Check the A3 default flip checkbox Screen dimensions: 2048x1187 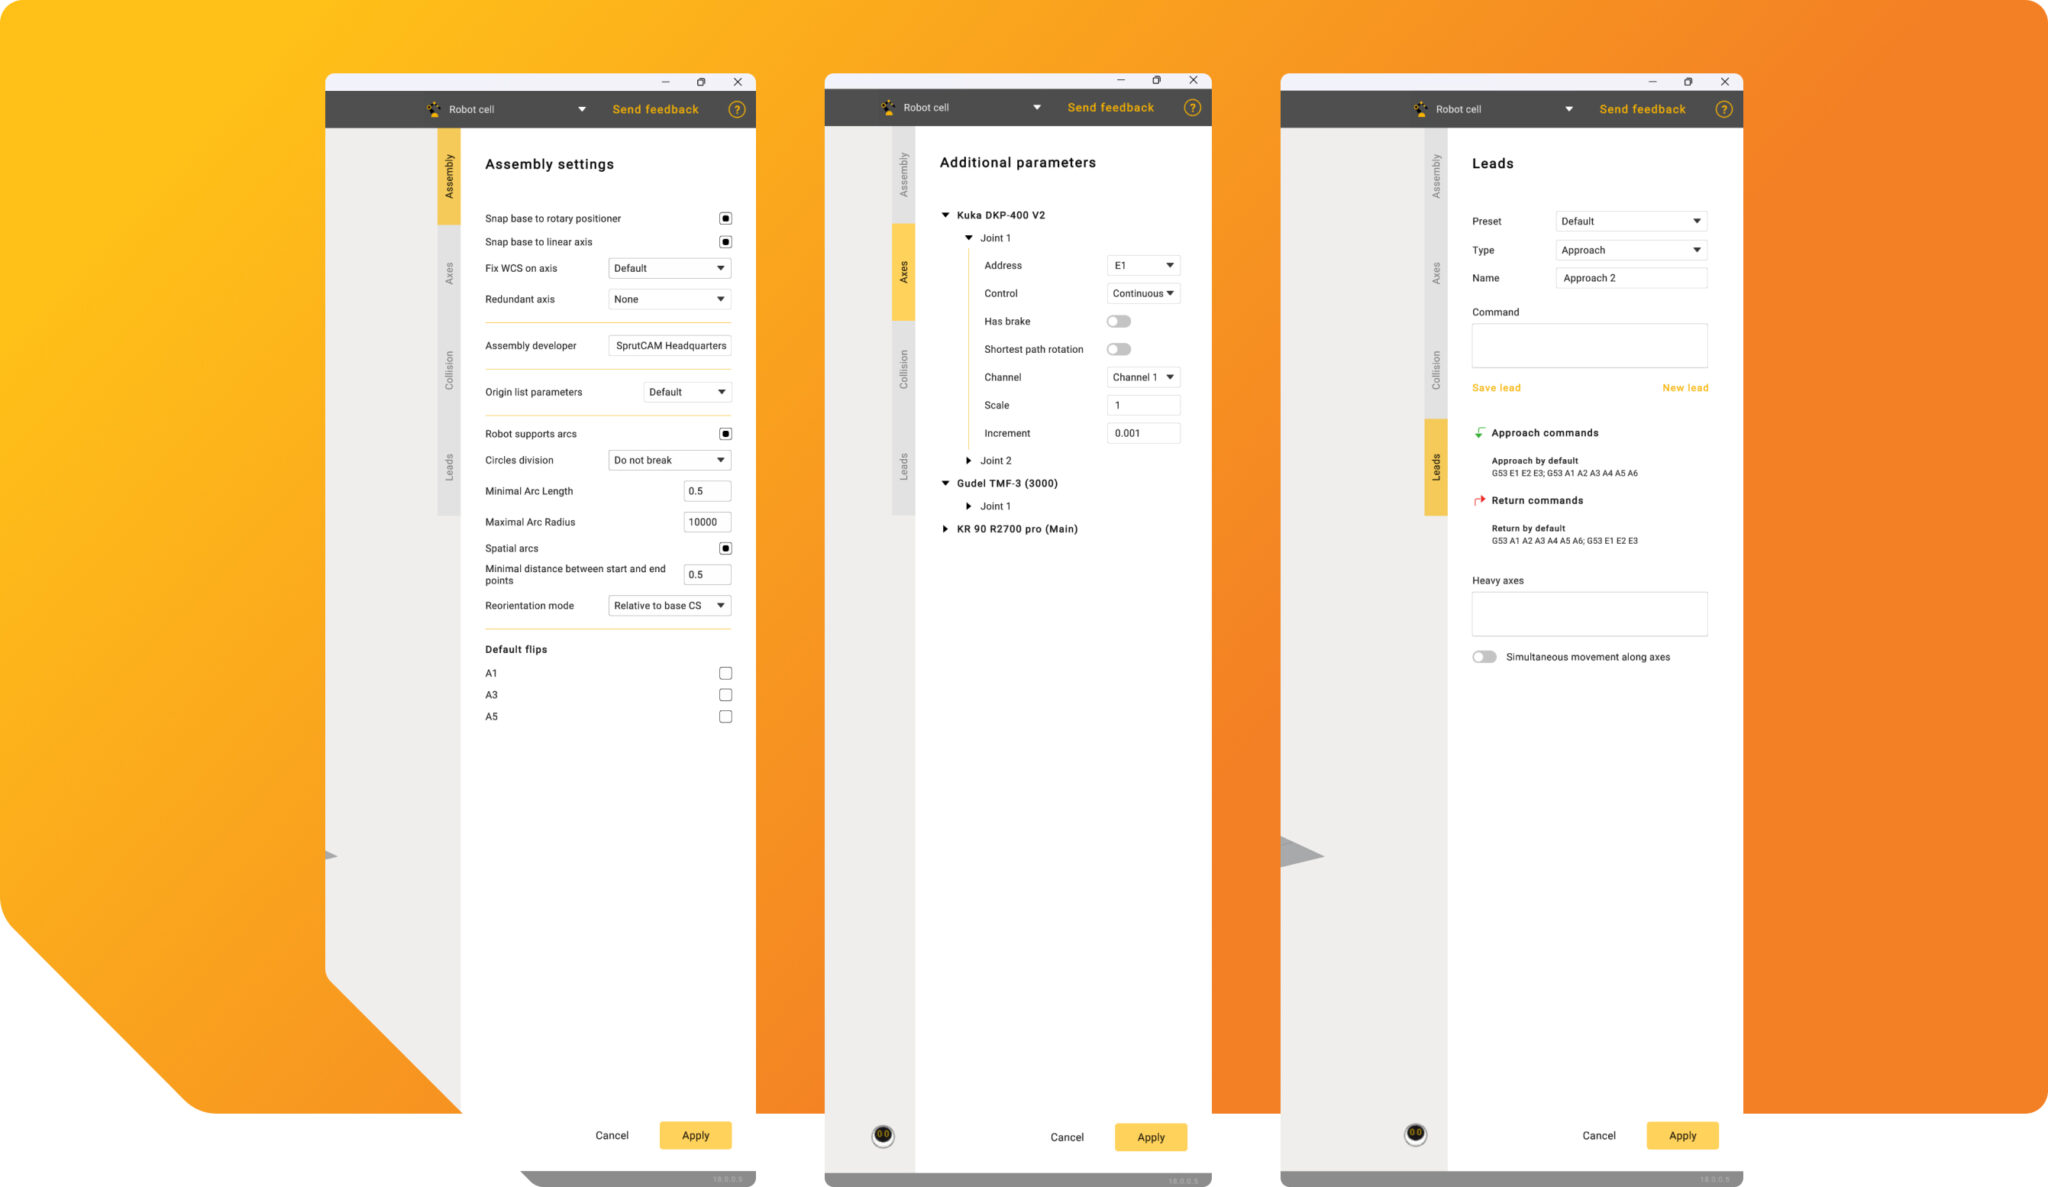pyautogui.click(x=725, y=695)
